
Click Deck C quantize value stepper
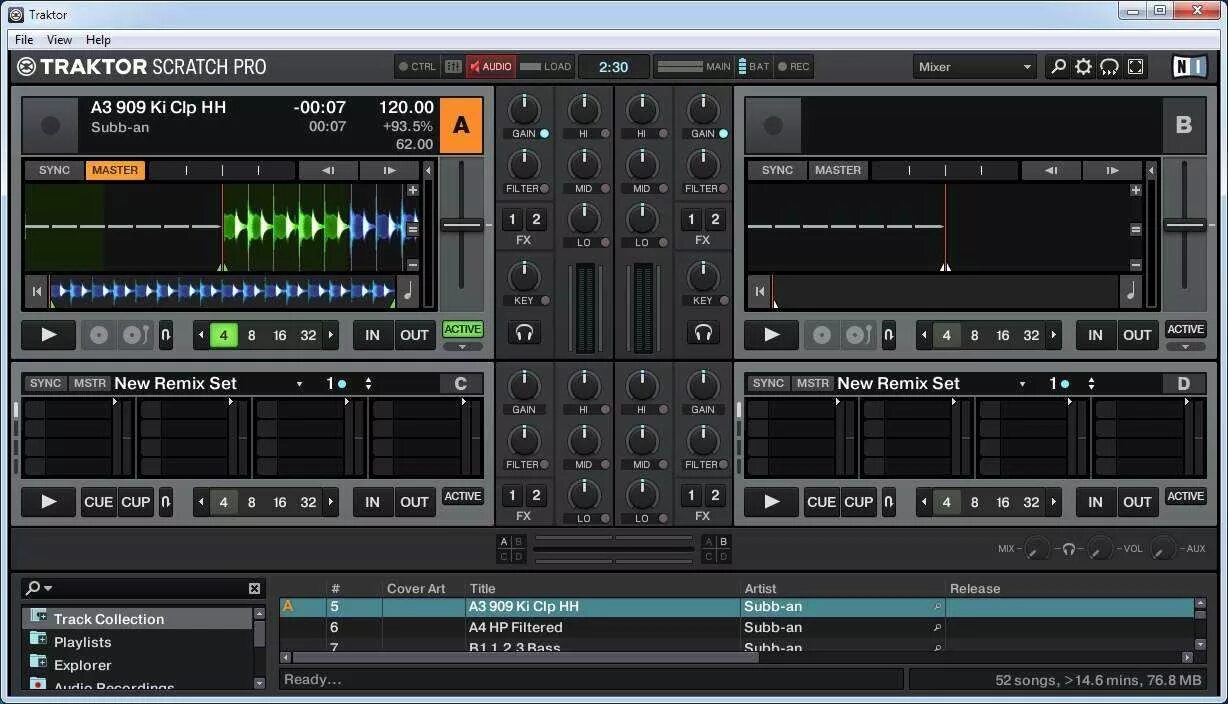pyautogui.click(x=368, y=384)
